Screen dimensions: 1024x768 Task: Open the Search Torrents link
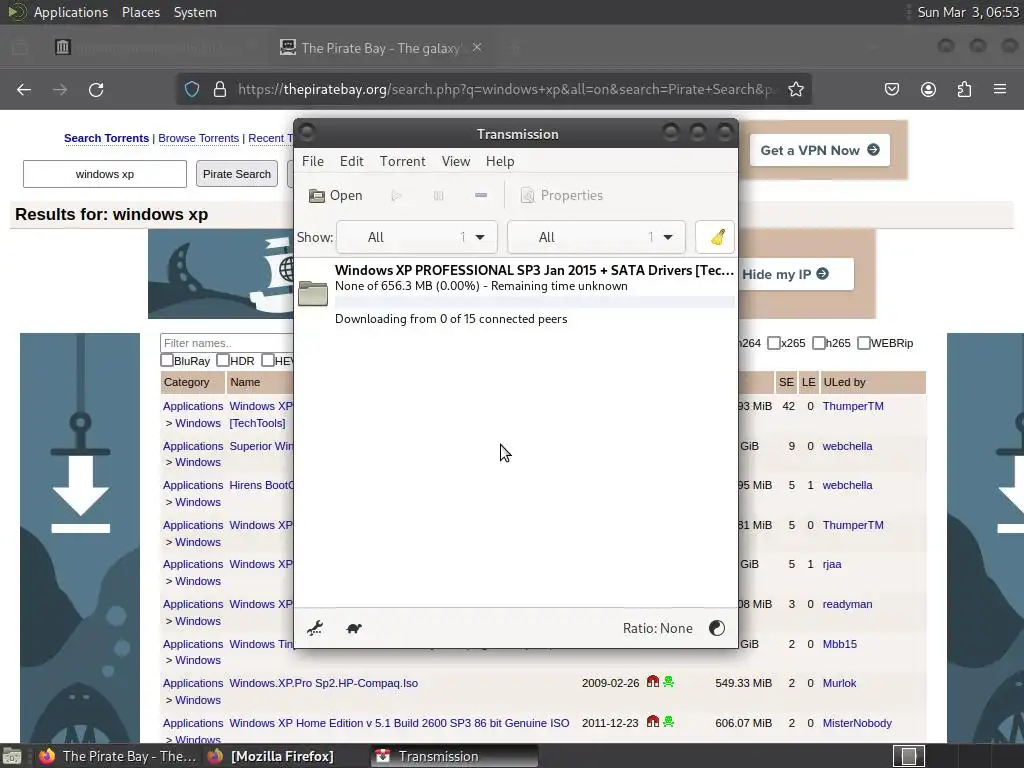pyautogui.click(x=106, y=138)
